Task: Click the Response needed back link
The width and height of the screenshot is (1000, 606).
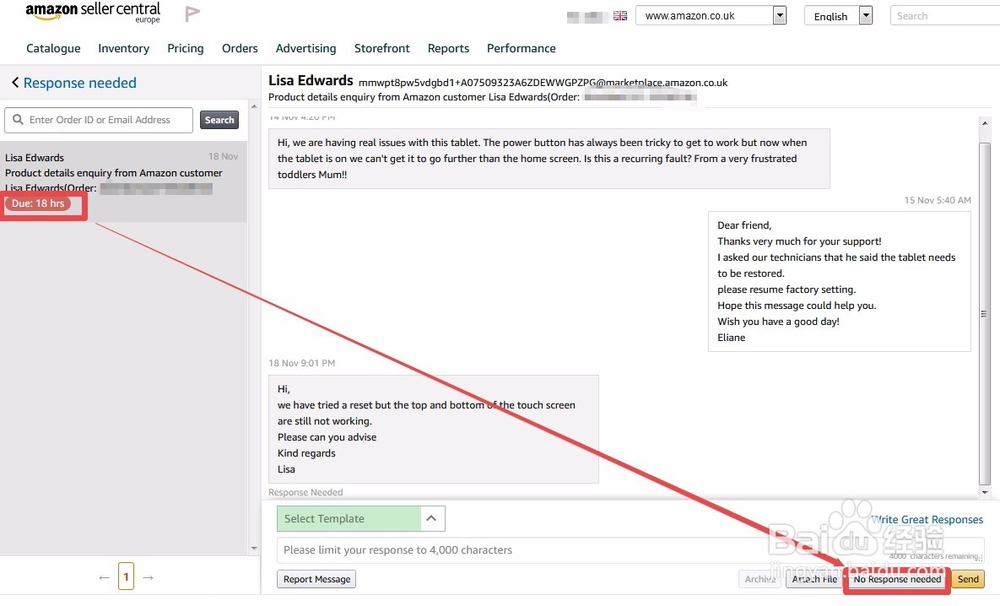Action: (x=80, y=83)
